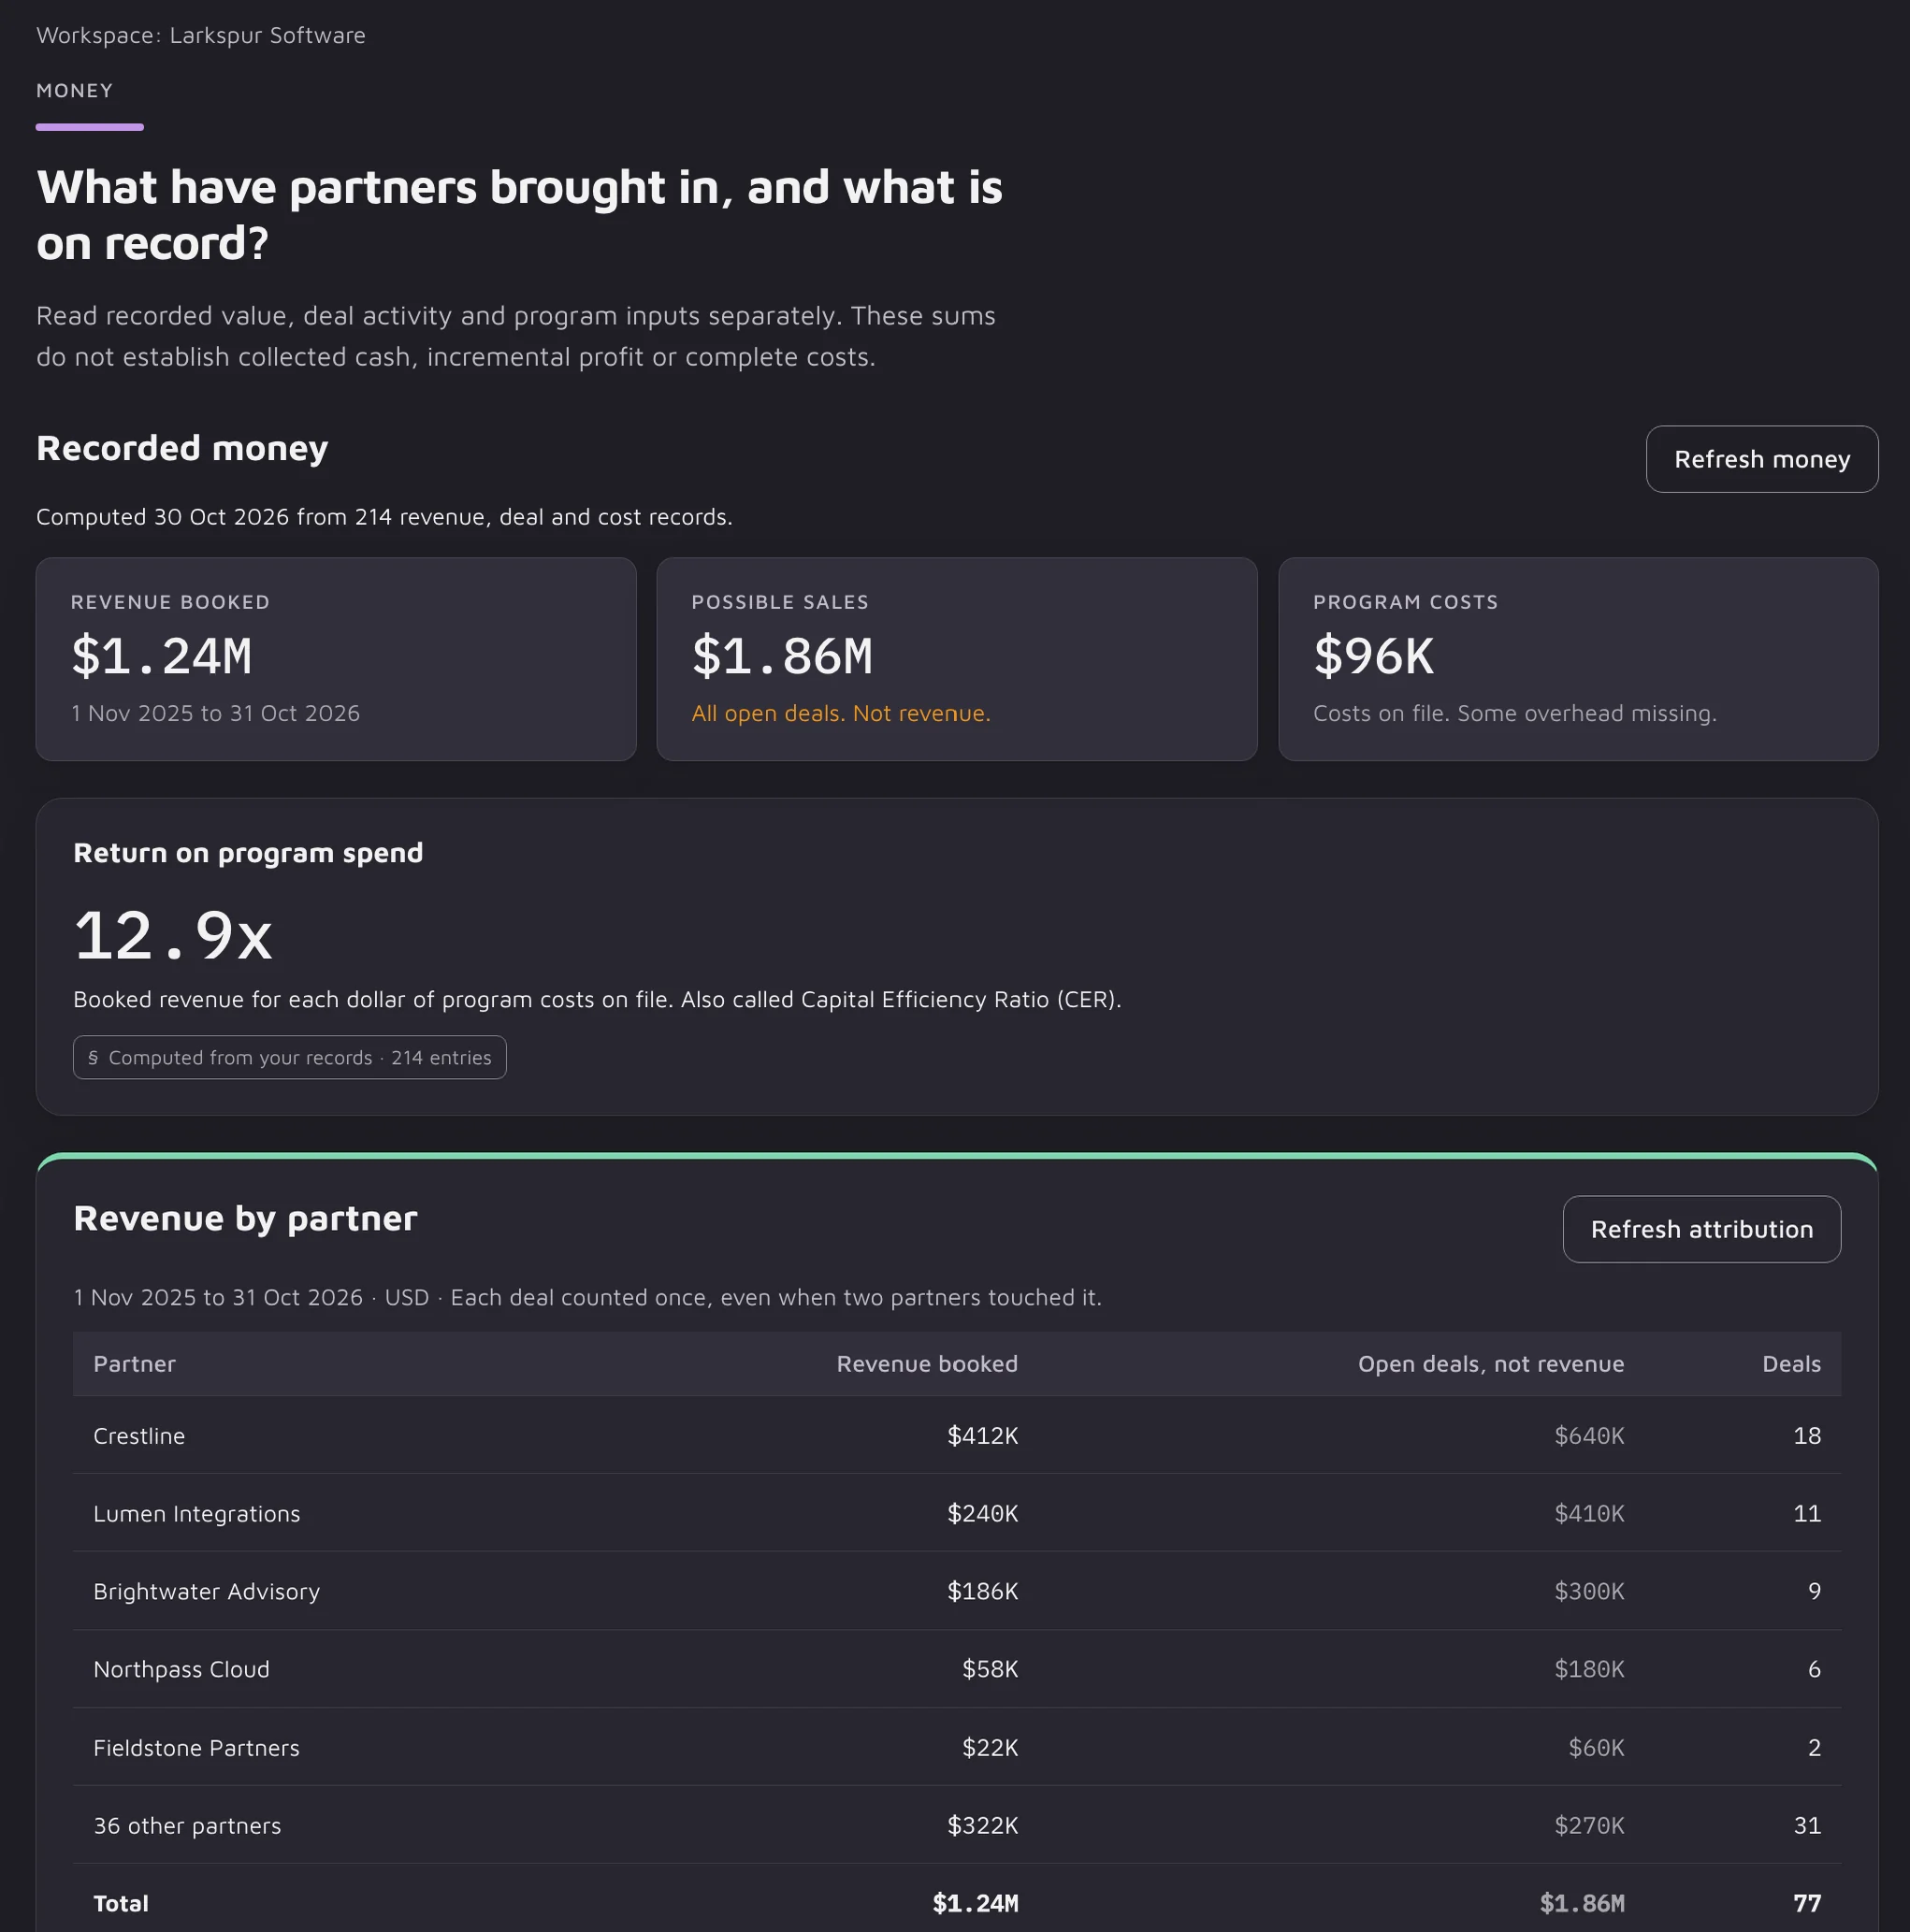Click the Deals column header
Image resolution: width=1910 pixels, height=1932 pixels.
click(1791, 1364)
